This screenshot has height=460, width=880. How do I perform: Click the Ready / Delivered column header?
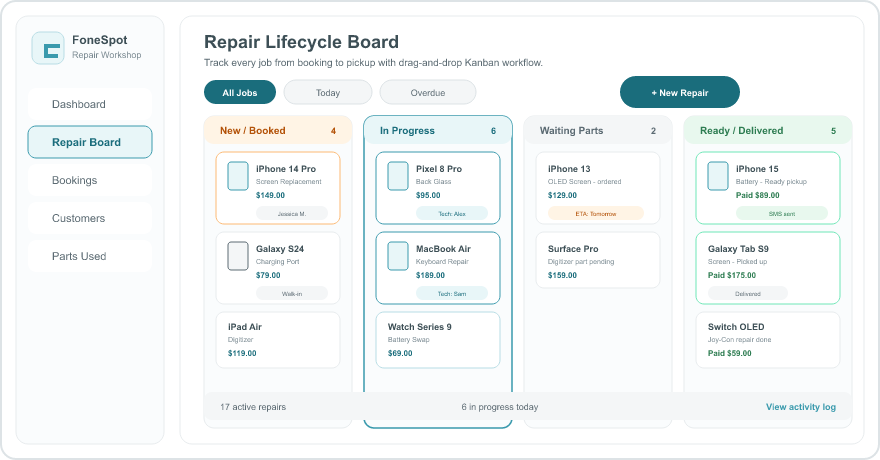[768, 130]
